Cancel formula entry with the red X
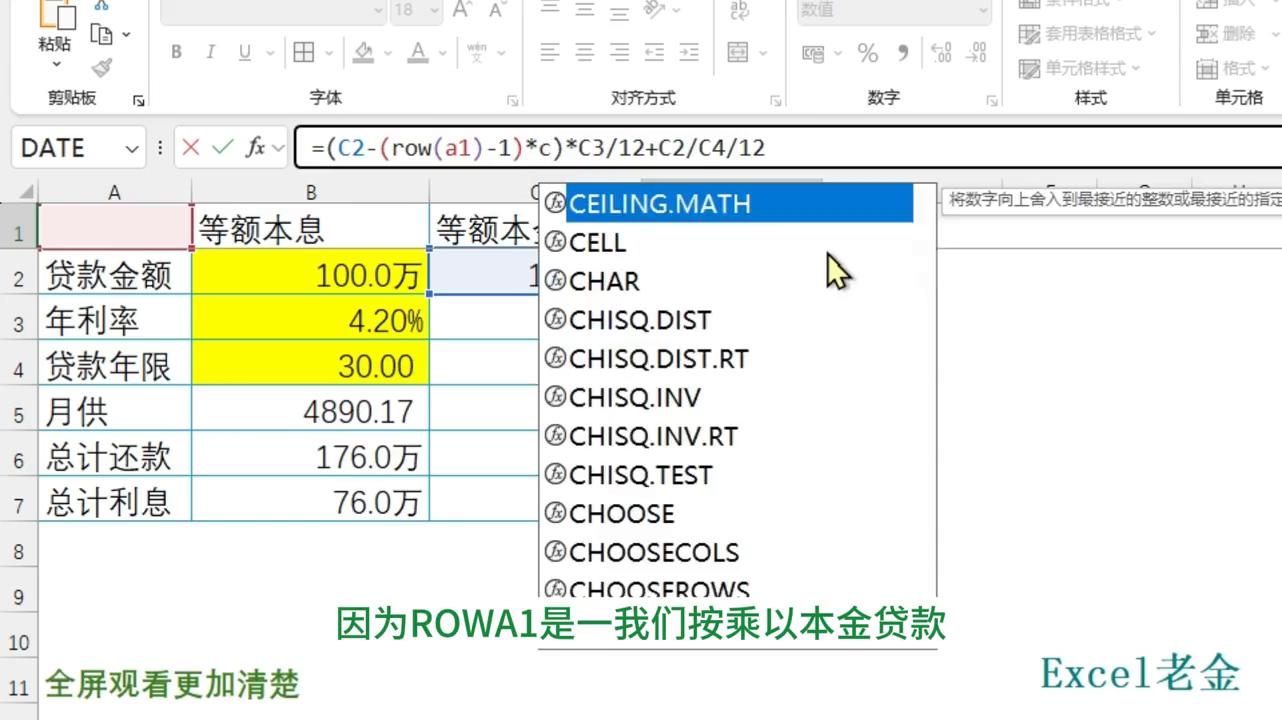The height and width of the screenshot is (720, 1282). pos(192,147)
